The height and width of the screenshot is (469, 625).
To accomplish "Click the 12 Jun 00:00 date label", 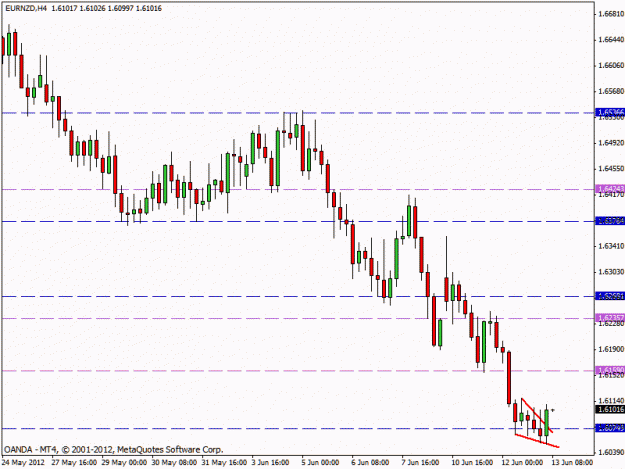I will [522, 463].
